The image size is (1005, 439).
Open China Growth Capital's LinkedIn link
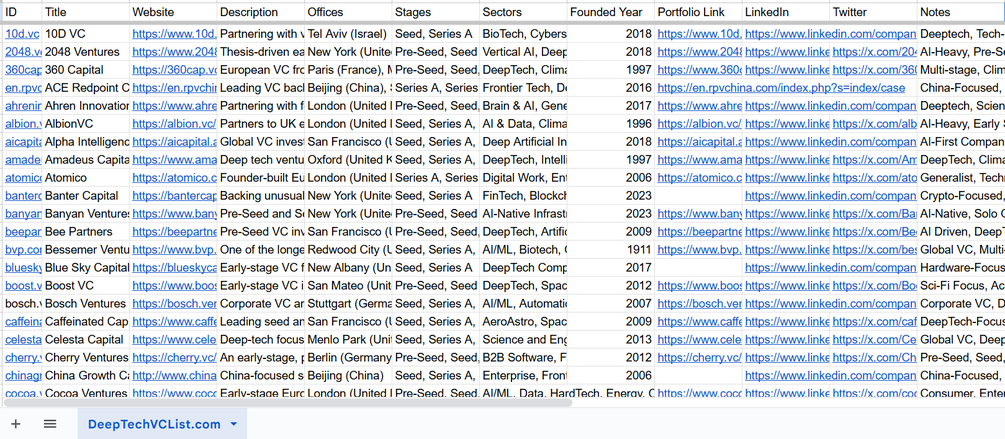(830, 375)
